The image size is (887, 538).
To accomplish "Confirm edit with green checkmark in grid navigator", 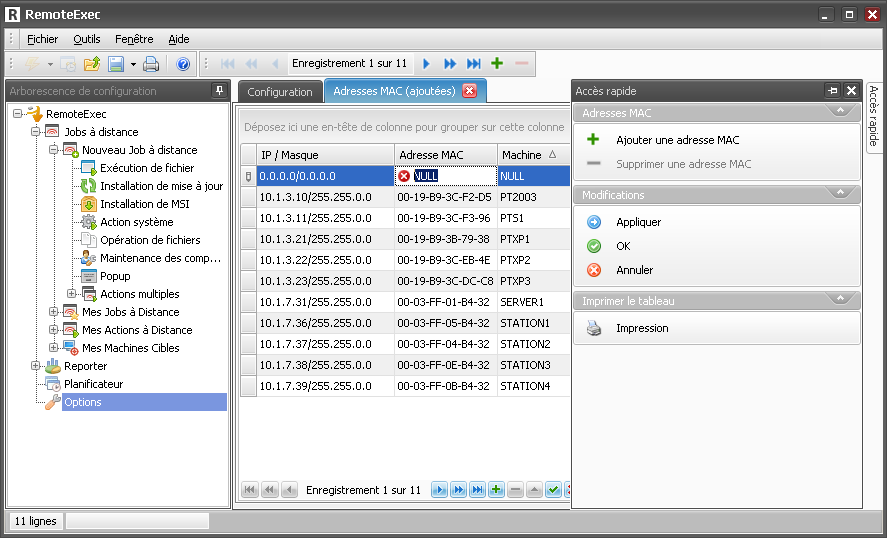I will (553, 490).
